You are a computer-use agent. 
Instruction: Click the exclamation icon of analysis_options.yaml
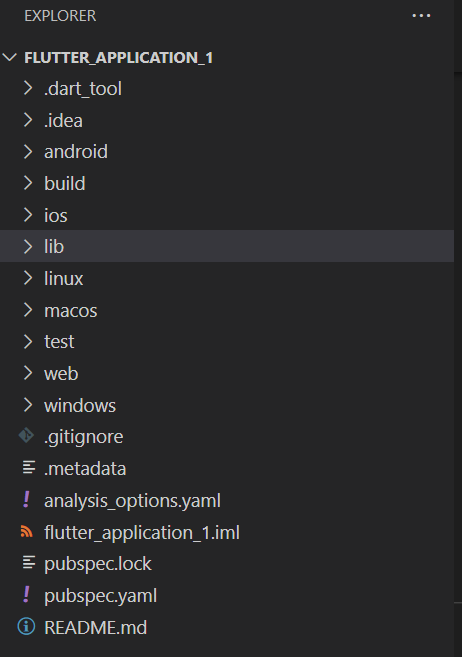26,500
